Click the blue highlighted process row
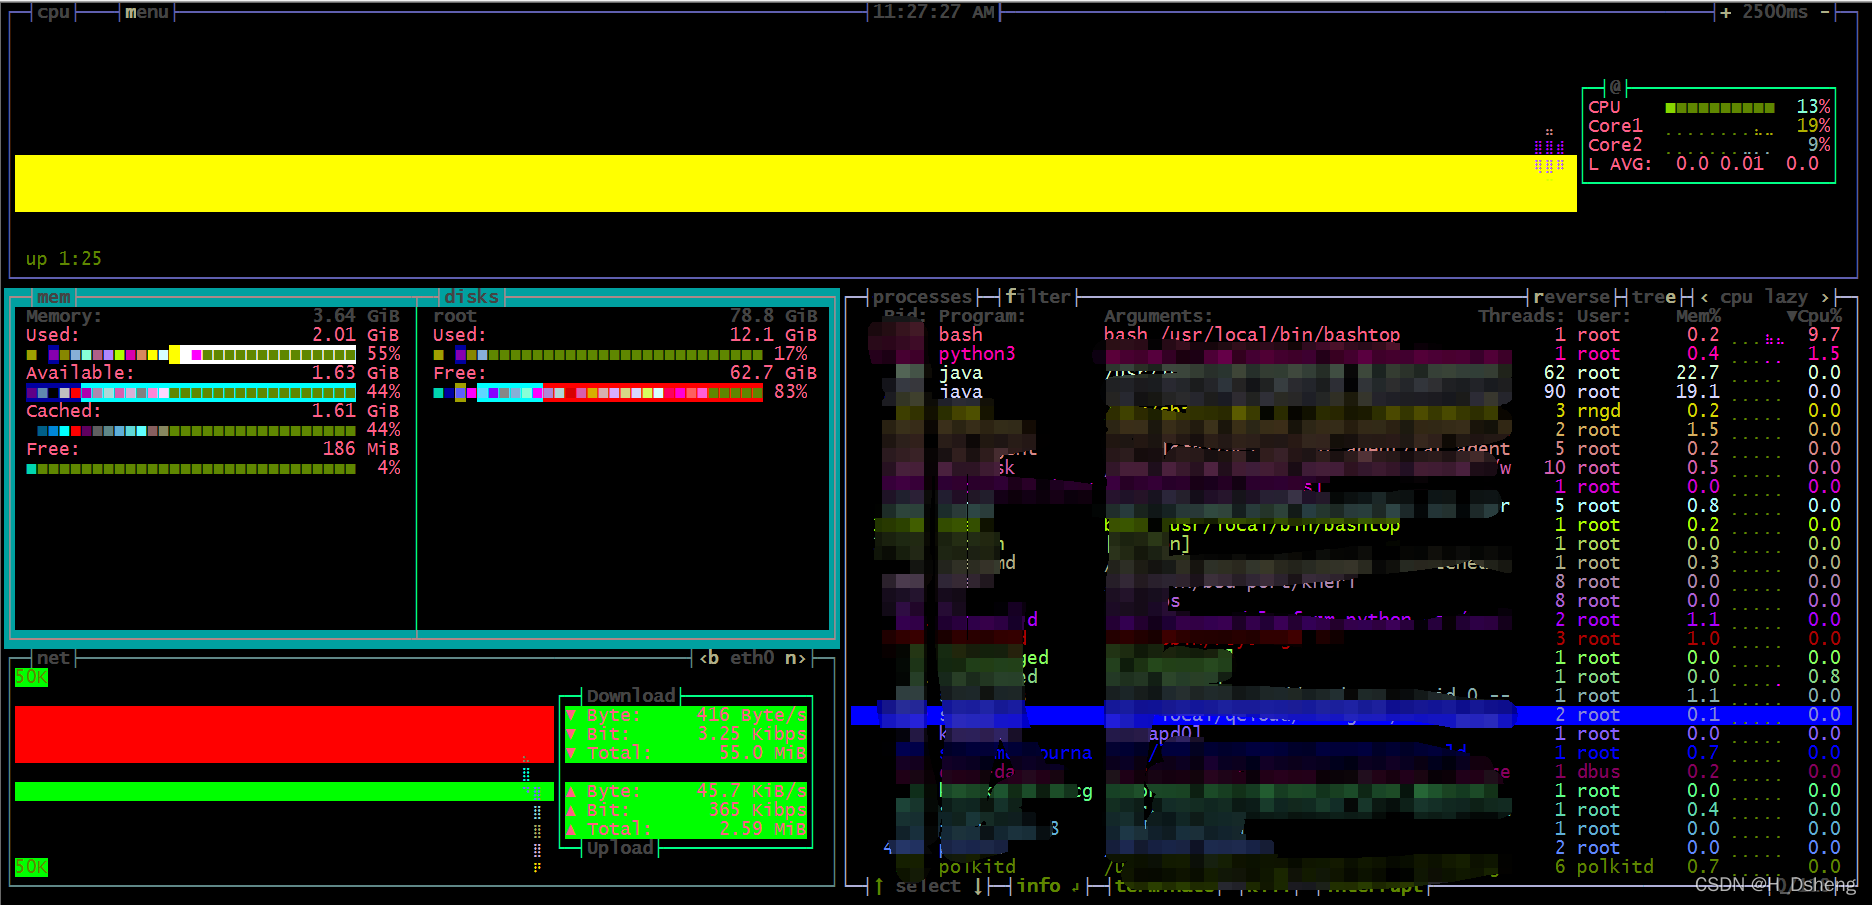Viewport: 1872px width, 905px height. point(1351,715)
